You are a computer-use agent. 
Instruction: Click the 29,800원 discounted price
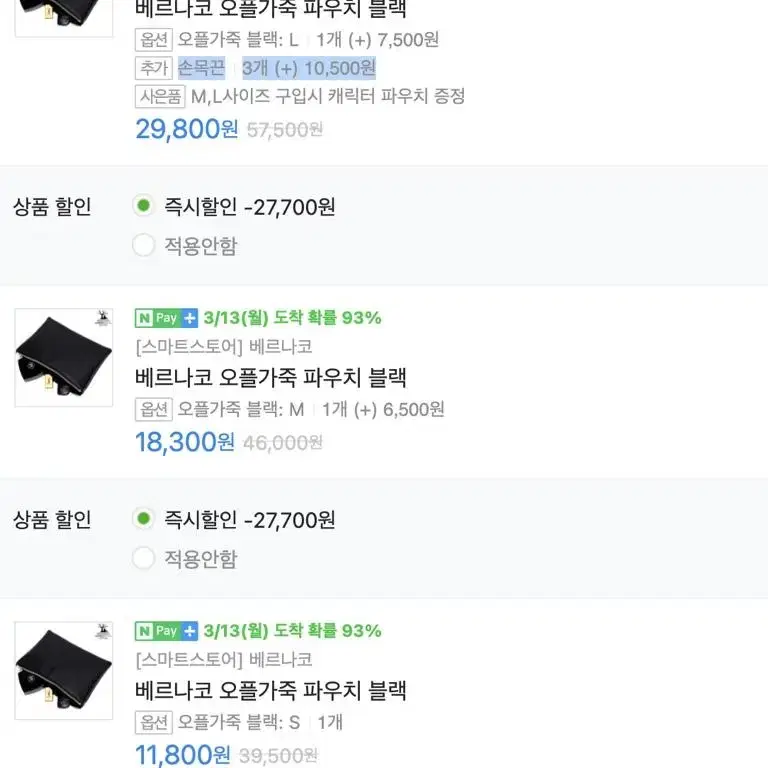click(x=187, y=129)
